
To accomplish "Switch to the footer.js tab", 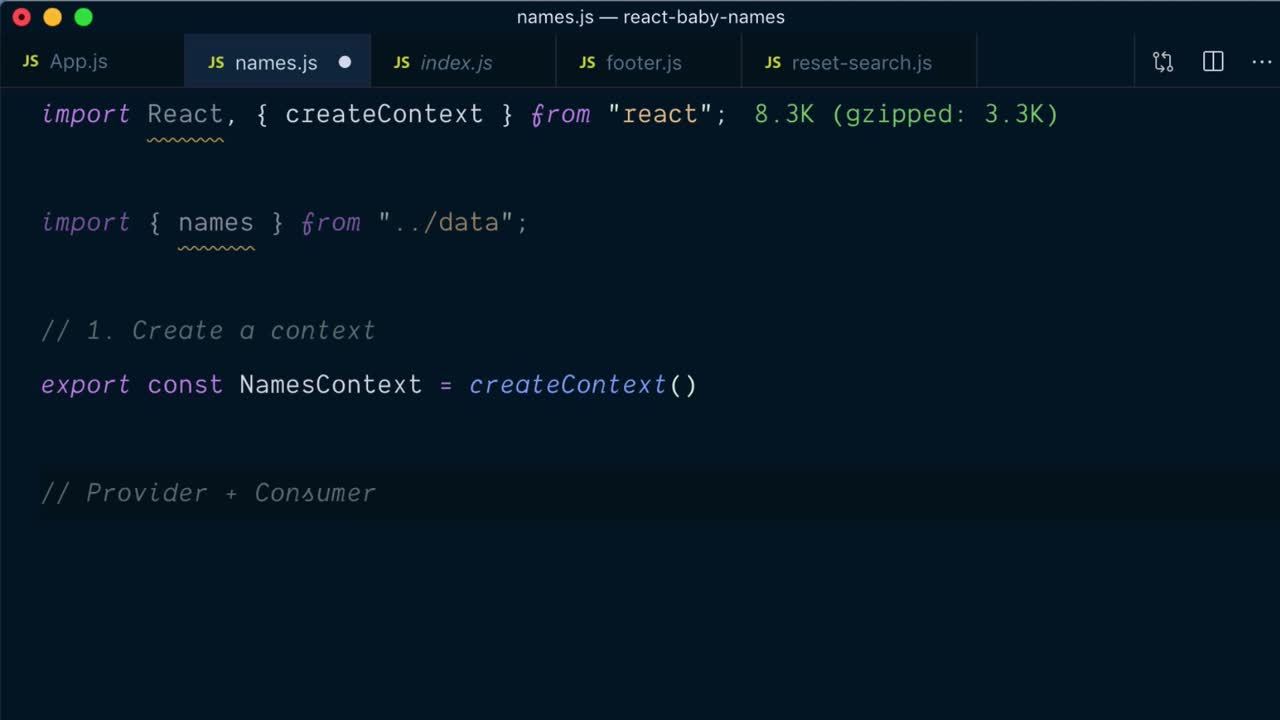I will click(x=649, y=62).
